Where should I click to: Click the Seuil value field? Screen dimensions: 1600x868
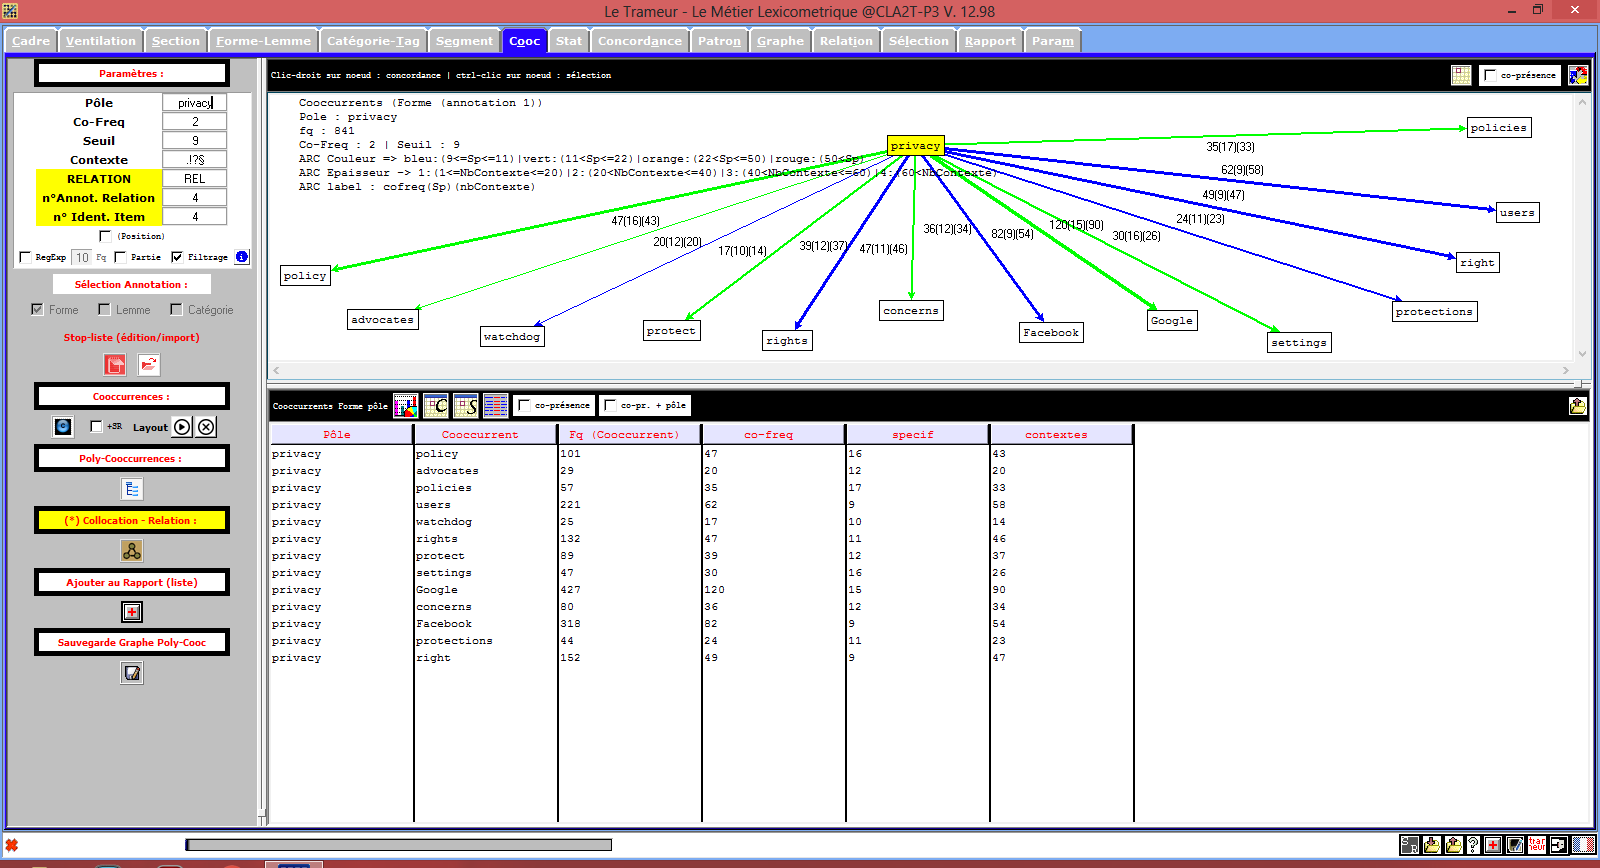pos(195,140)
